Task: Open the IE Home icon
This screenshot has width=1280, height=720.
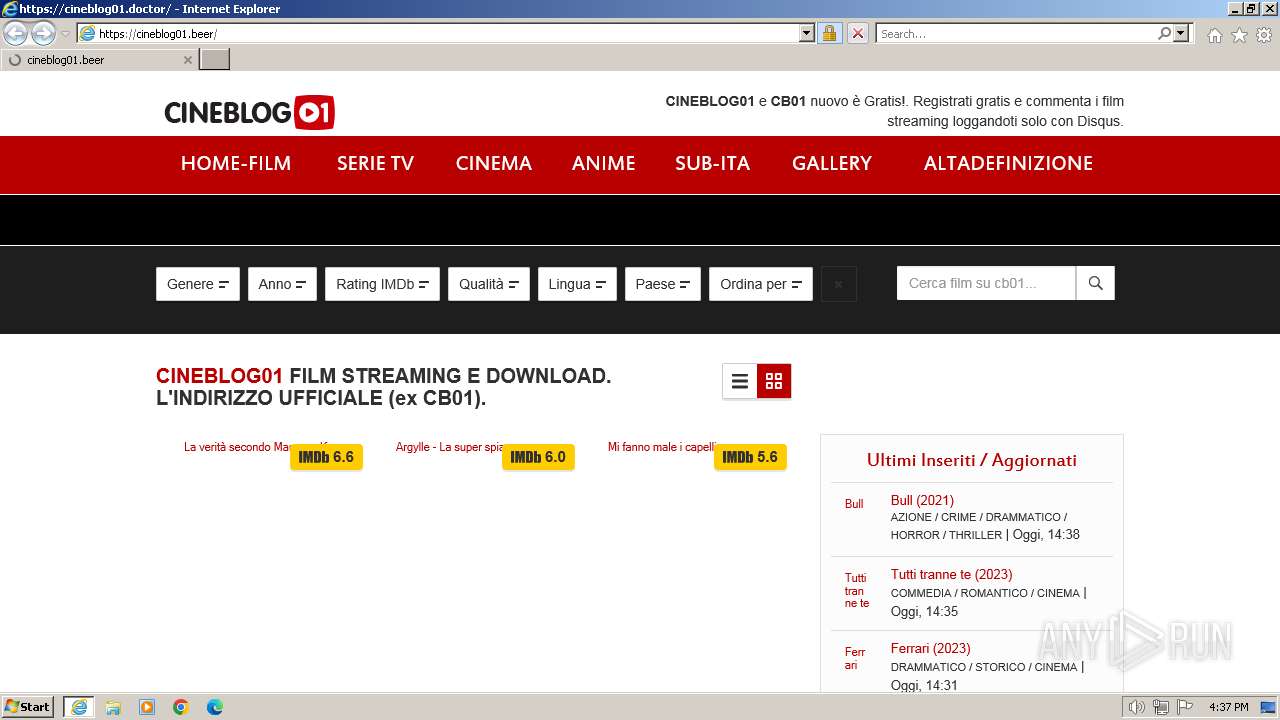Action: [x=1214, y=35]
